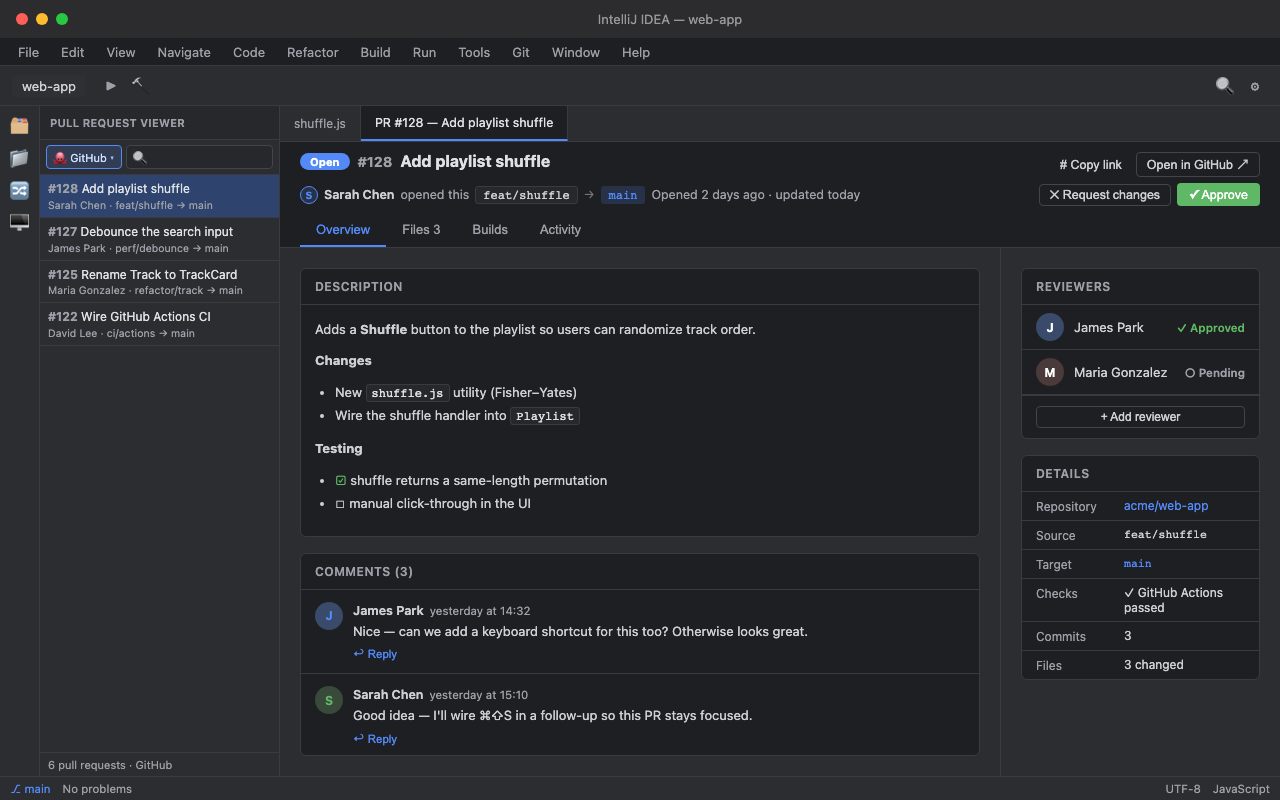Open the Refactor menu

pyautogui.click(x=313, y=52)
